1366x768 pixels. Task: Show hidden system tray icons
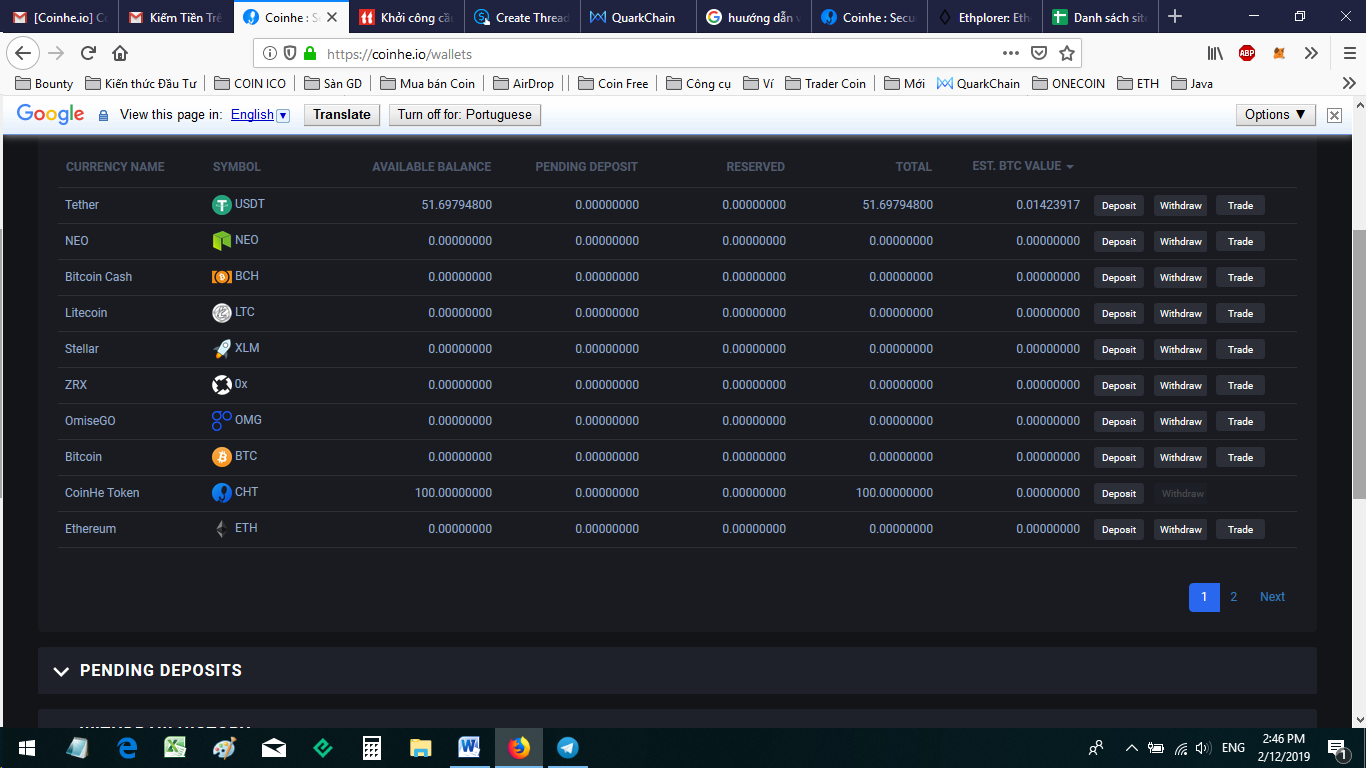(x=1132, y=747)
